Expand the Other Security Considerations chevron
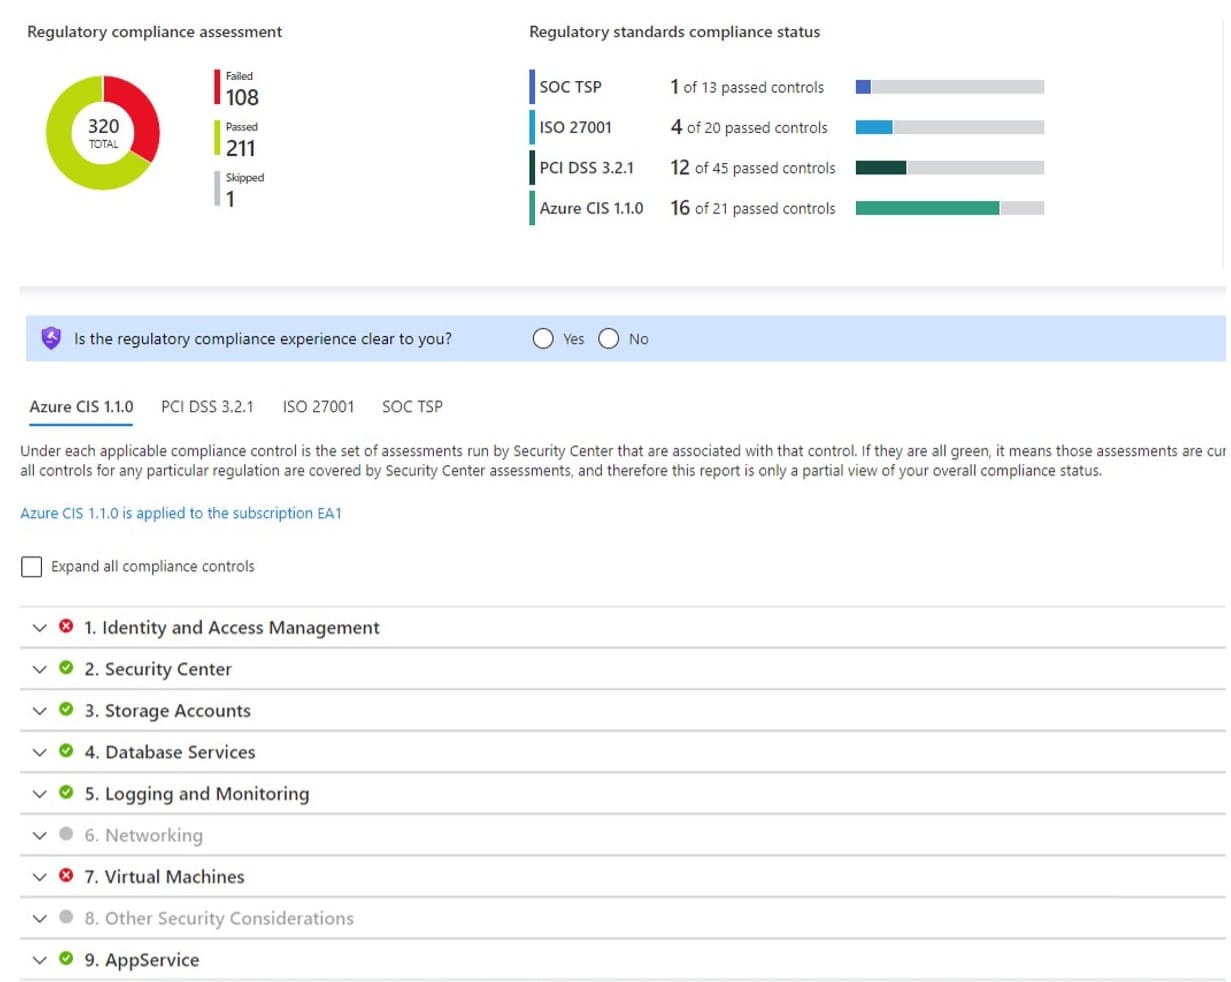The width and height of the screenshot is (1231, 982). 39,918
